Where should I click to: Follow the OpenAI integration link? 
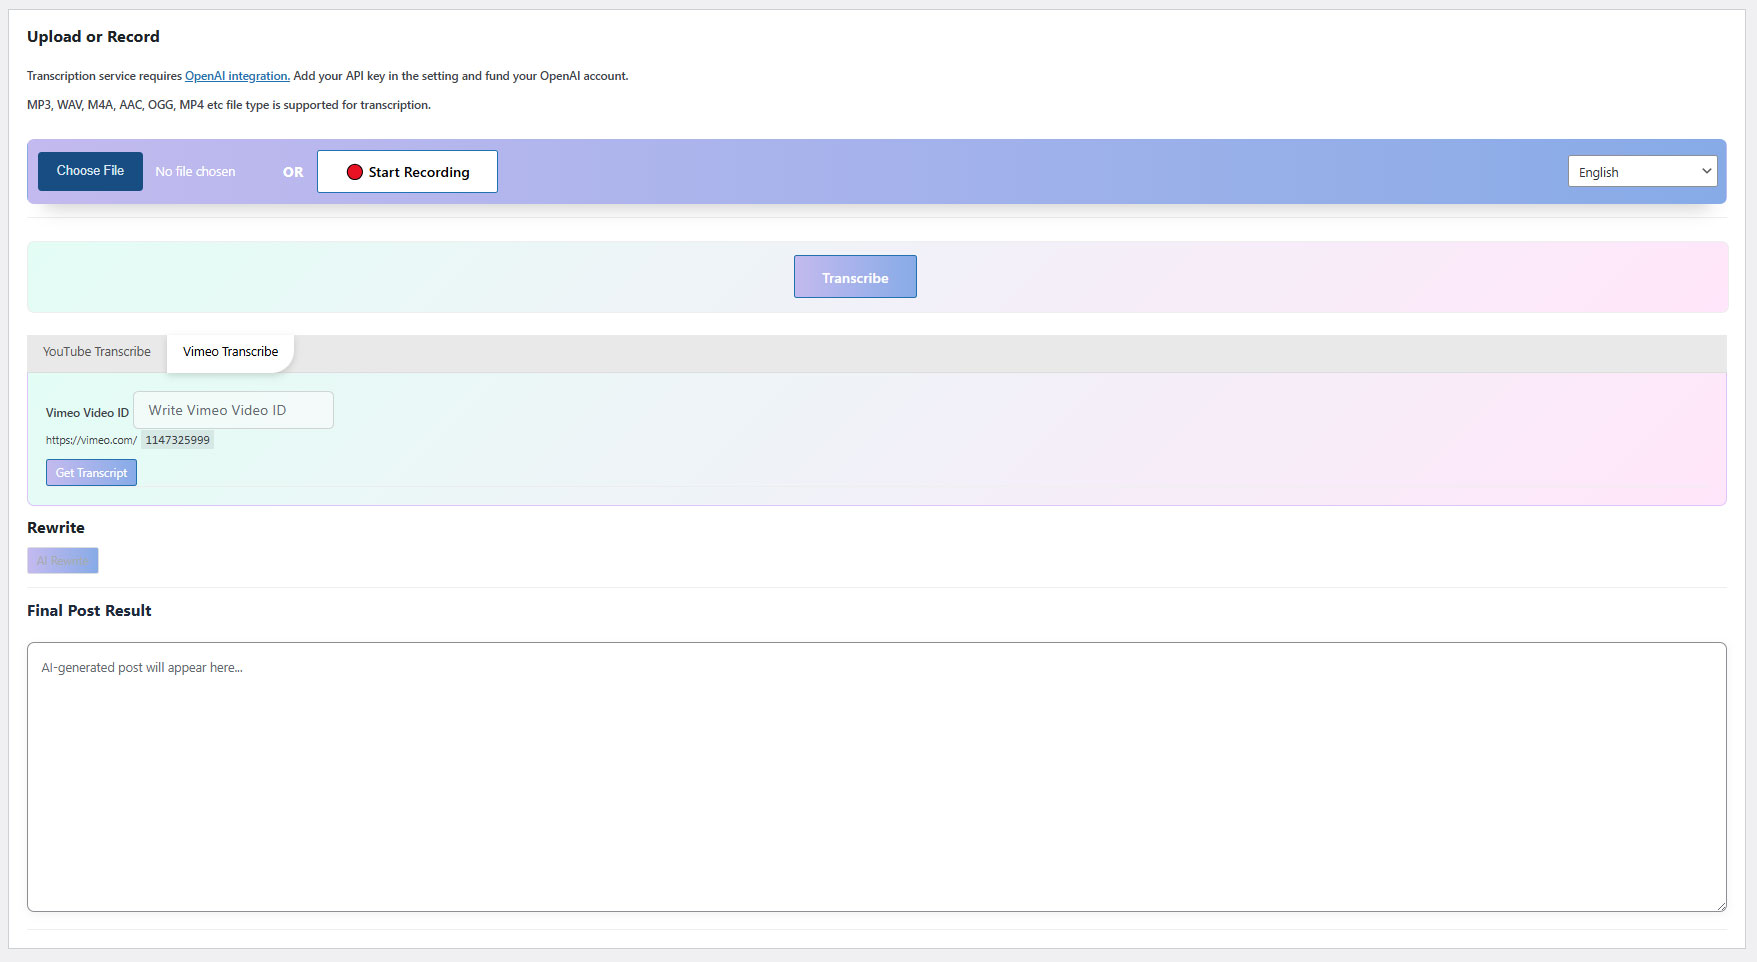click(237, 76)
